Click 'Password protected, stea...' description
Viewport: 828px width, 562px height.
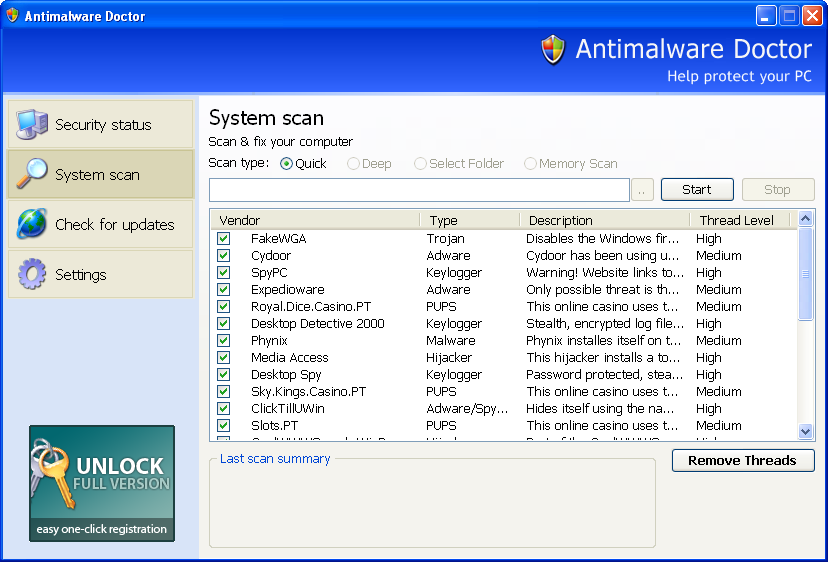pos(605,374)
